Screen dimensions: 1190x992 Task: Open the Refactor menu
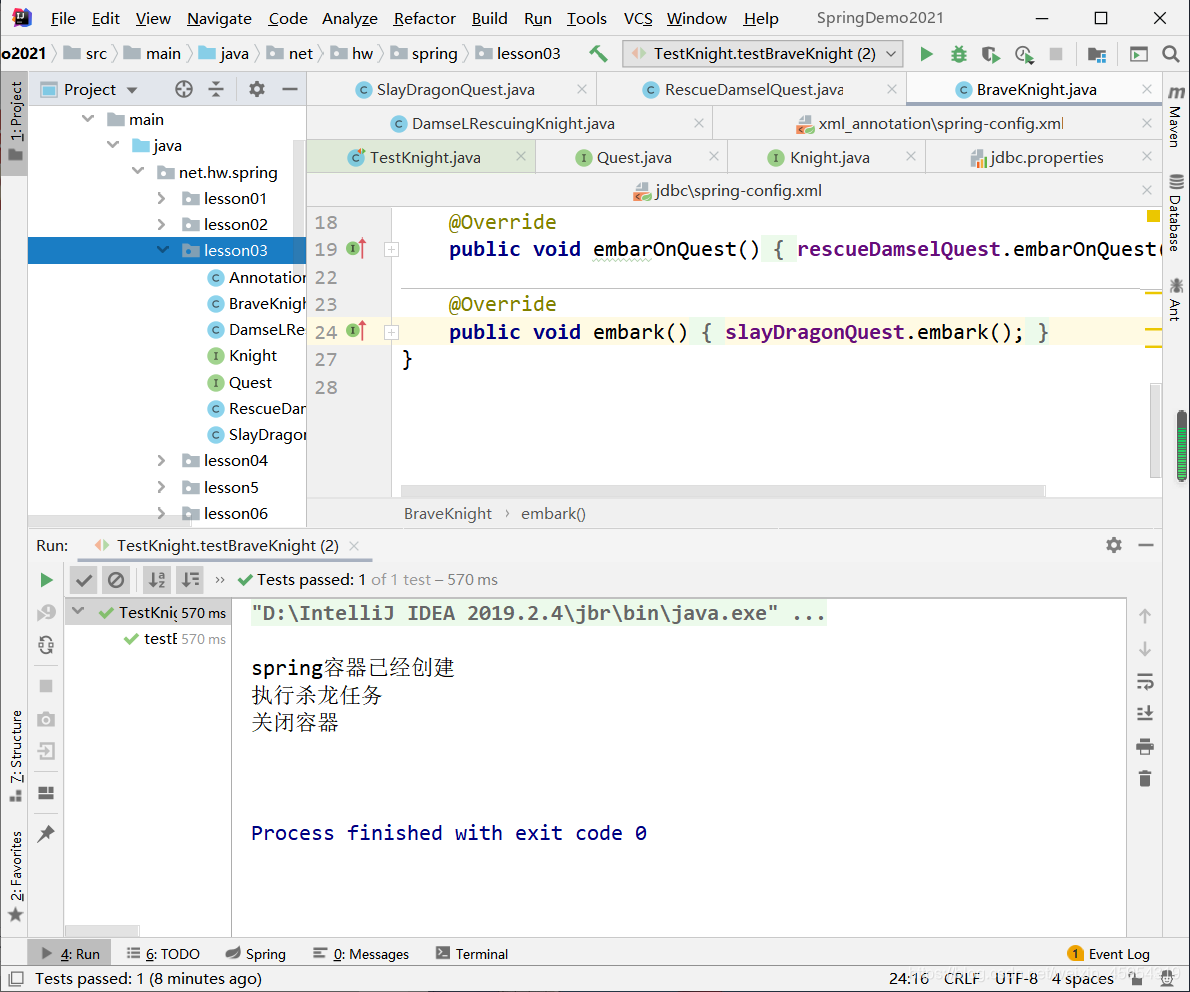click(424, 18)
